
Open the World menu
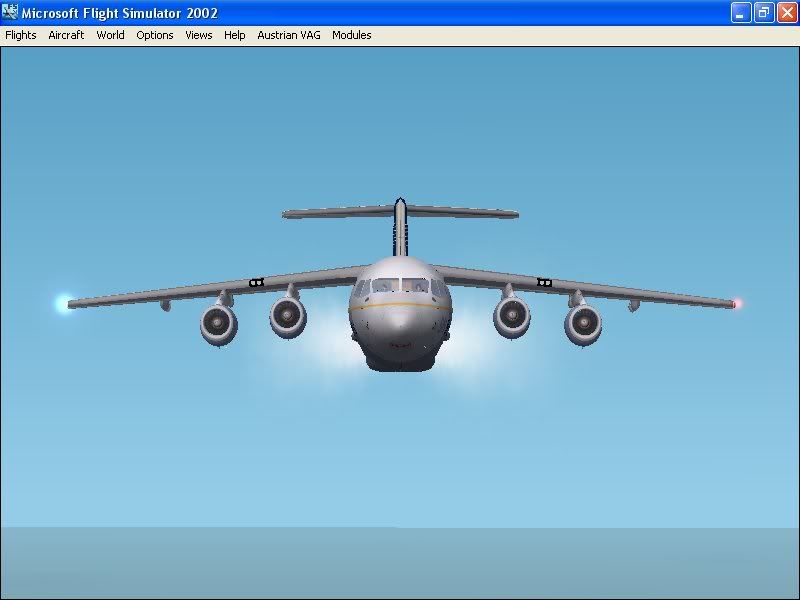click(x=110, y=35)
